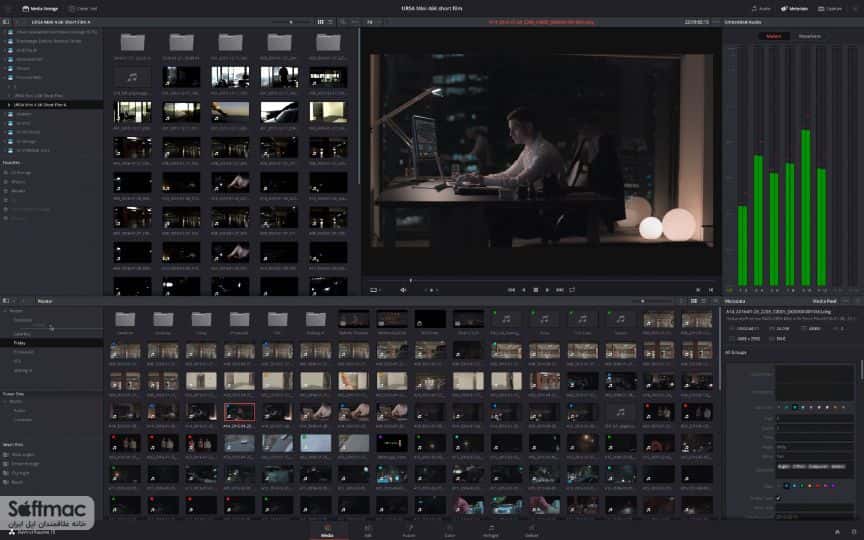Play clip in reverse in viewer

point(523,290)
